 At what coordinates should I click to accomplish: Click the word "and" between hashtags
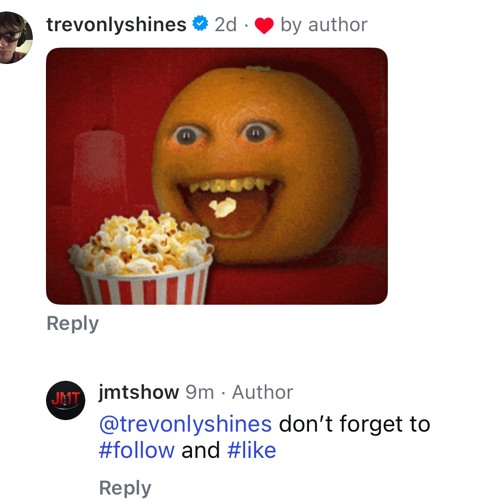(x=201, y=450)
